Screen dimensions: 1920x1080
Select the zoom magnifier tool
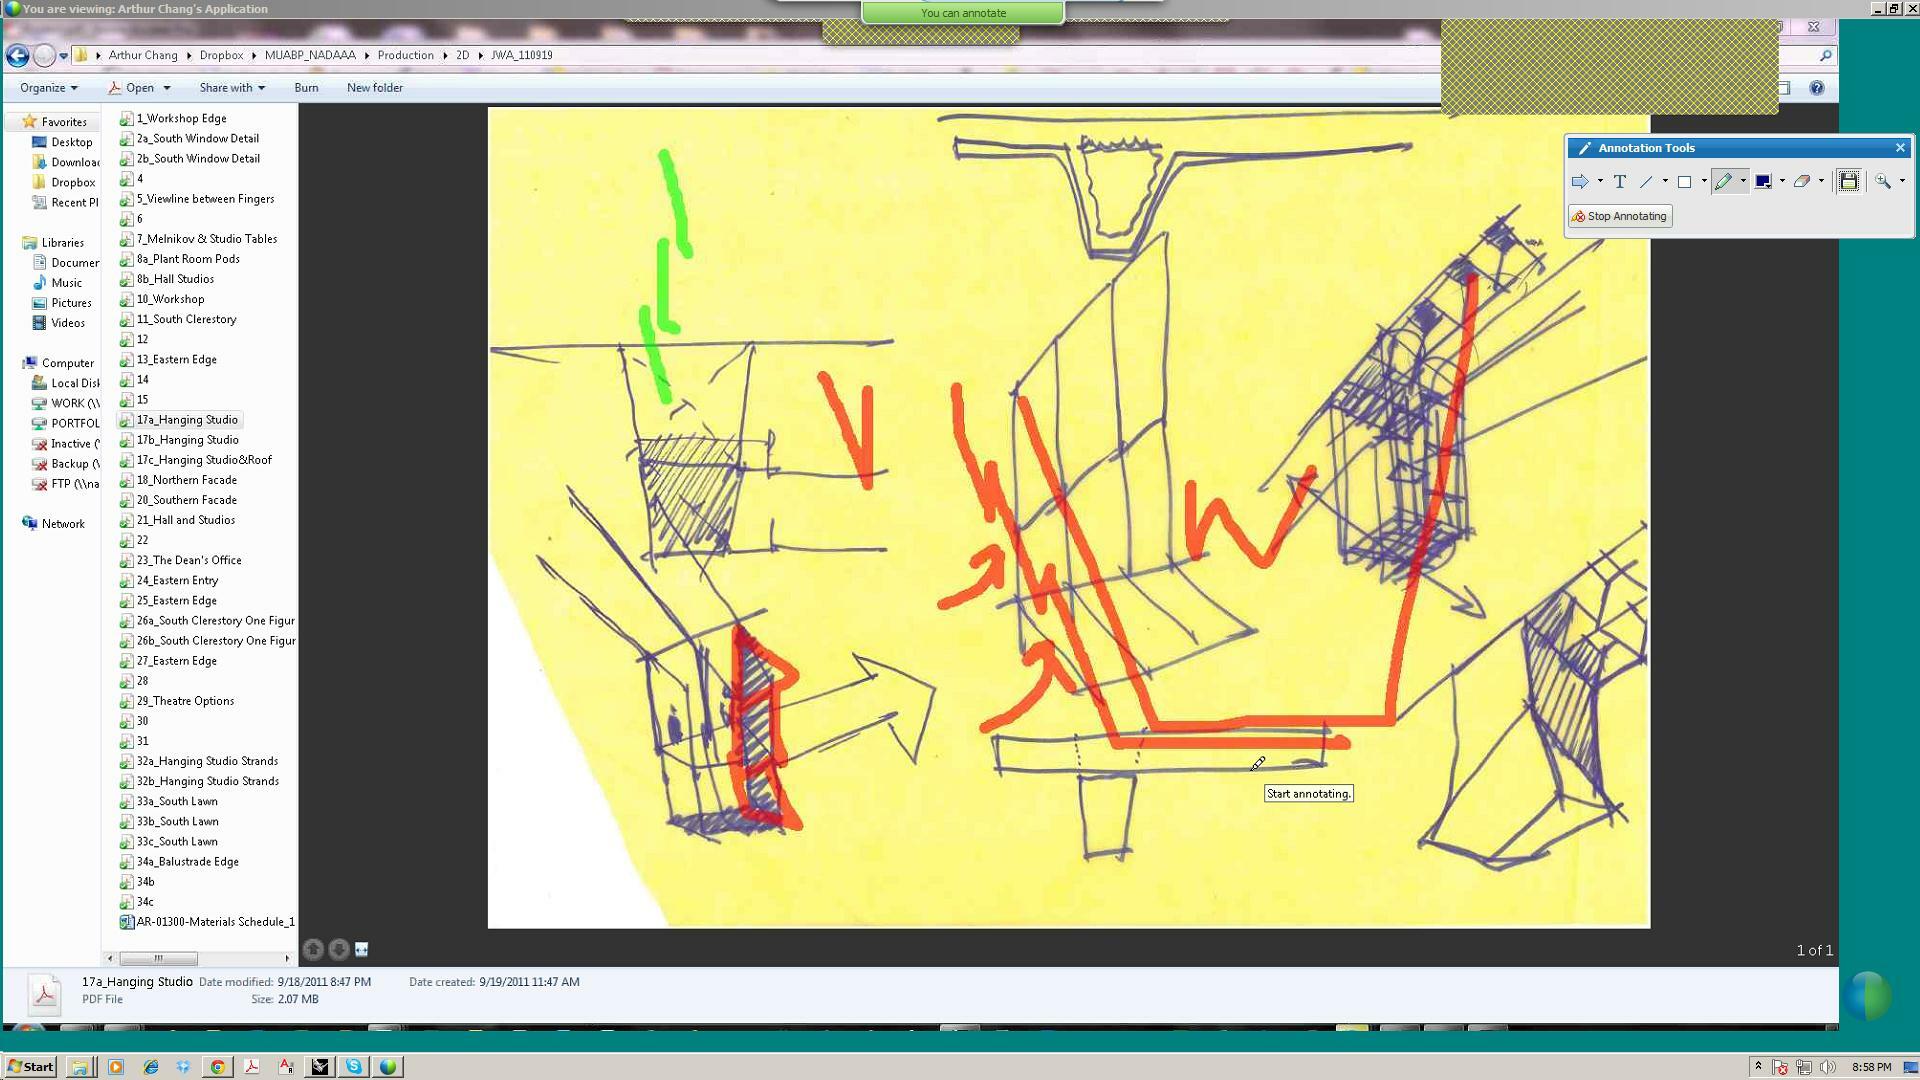coord(1883,181)
